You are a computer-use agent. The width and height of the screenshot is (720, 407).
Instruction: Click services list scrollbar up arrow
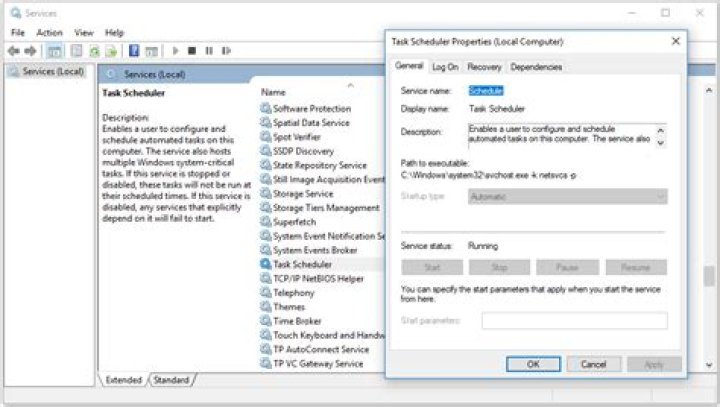coord(709,90)
